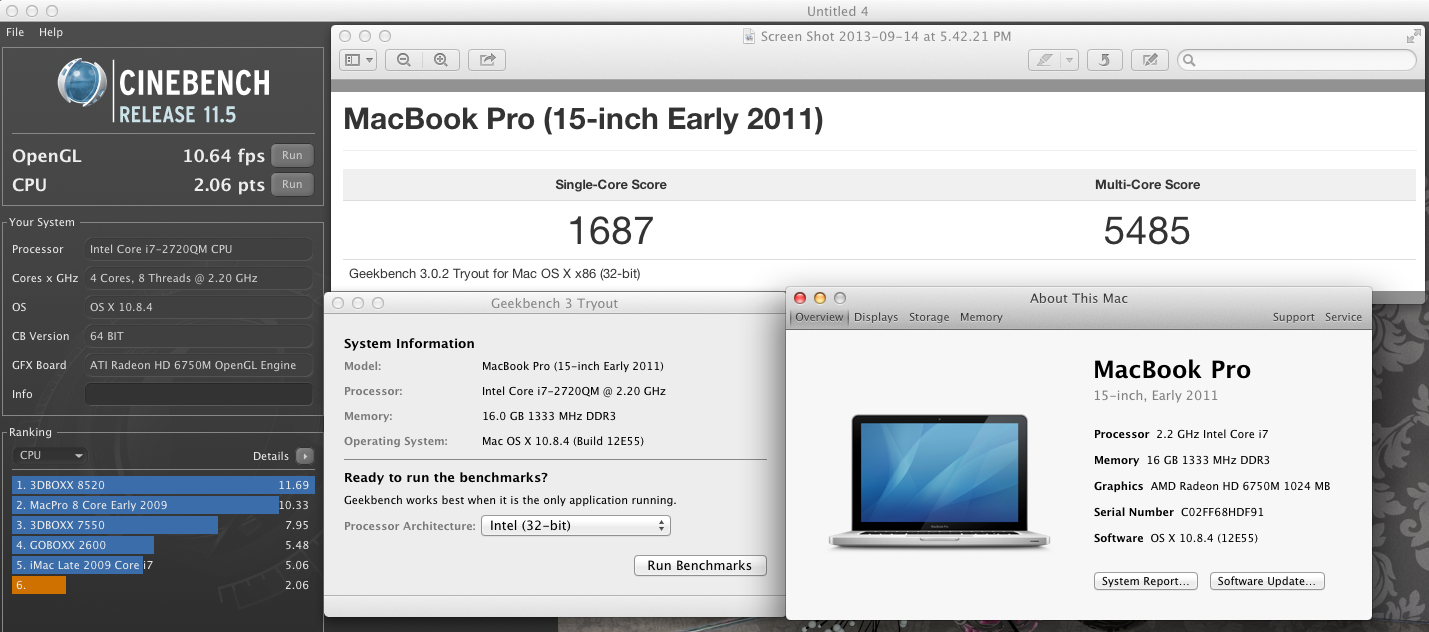The width and height of the screenshot is (1429, 632).
Task: Select ranking entry 3DBOXX 7550
Action: point(164,525)
